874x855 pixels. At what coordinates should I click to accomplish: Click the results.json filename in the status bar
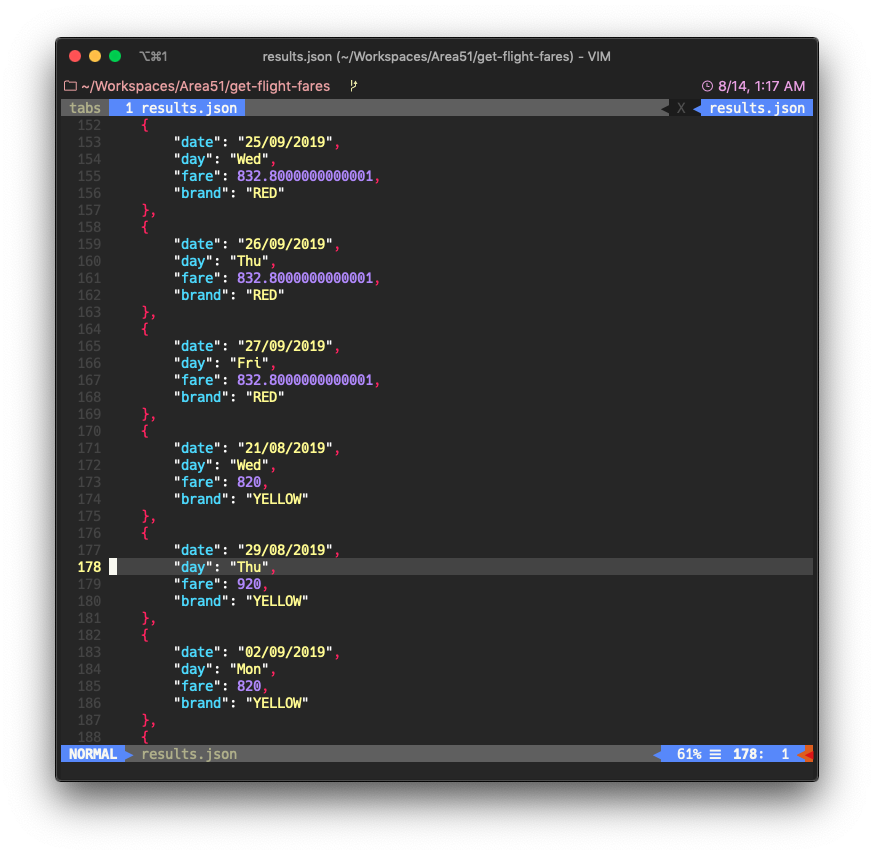189,754
